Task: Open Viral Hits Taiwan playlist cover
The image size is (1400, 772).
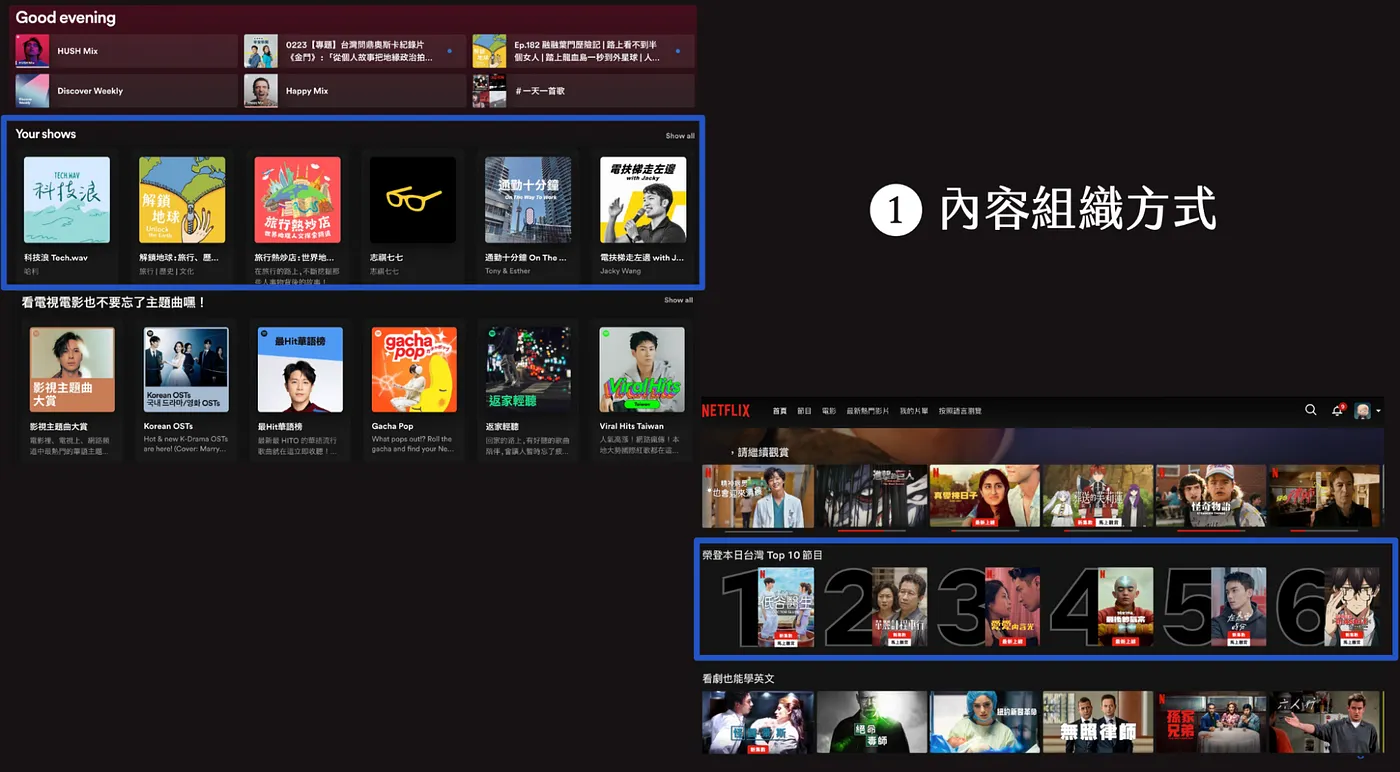Action: (x=642, y=370)
